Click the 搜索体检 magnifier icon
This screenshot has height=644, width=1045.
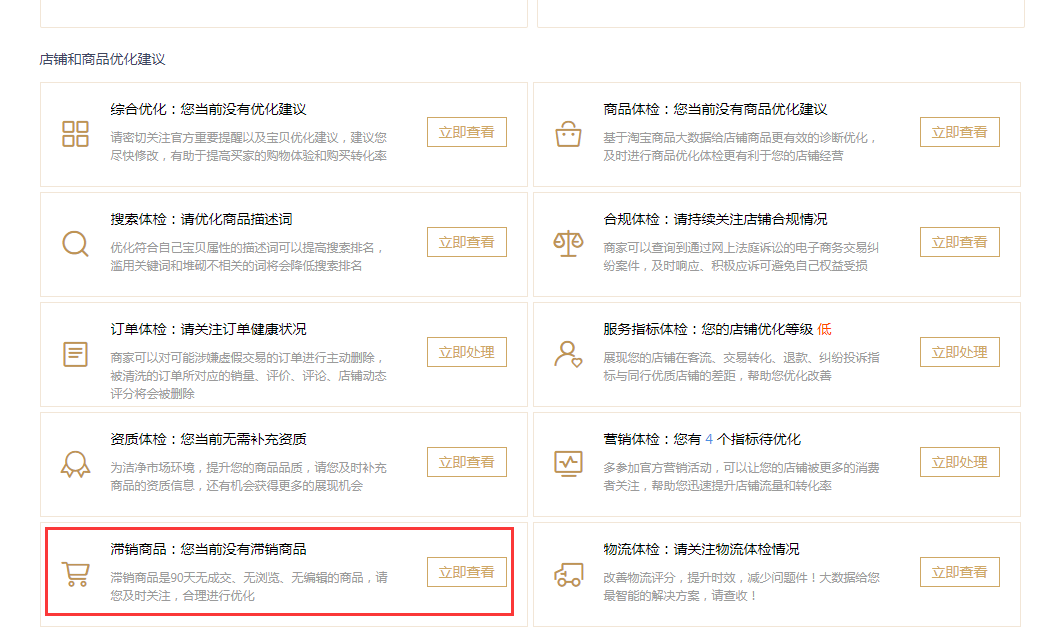75,244
